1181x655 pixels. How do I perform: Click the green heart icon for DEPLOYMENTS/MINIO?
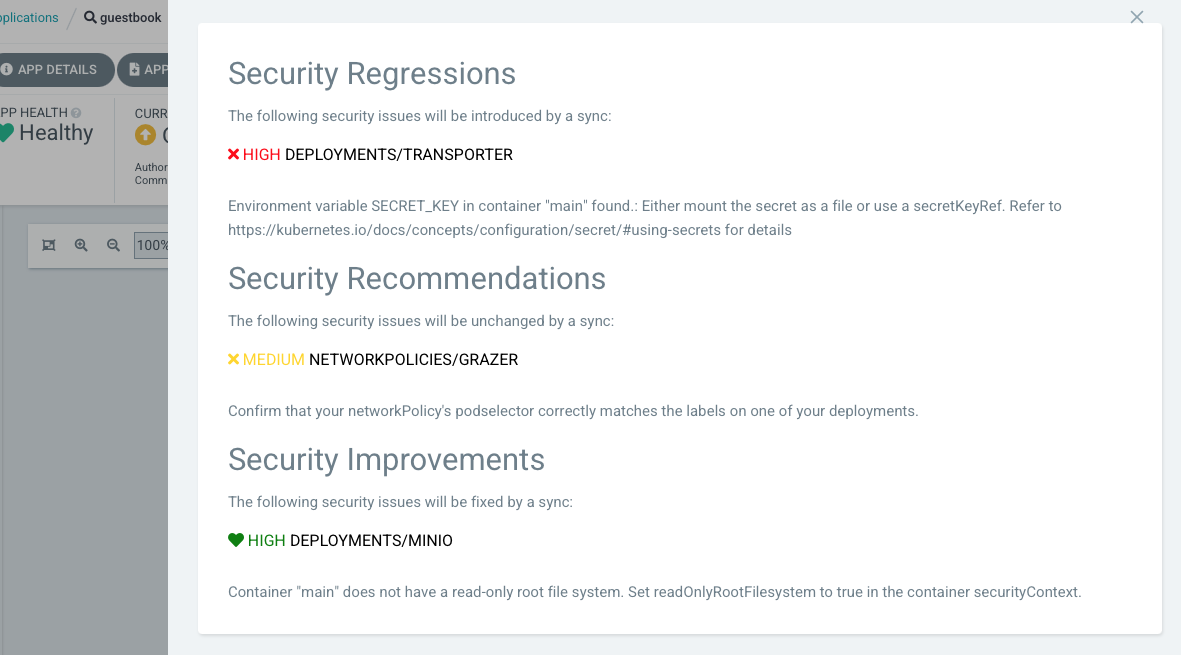click(x=234, y=539)
